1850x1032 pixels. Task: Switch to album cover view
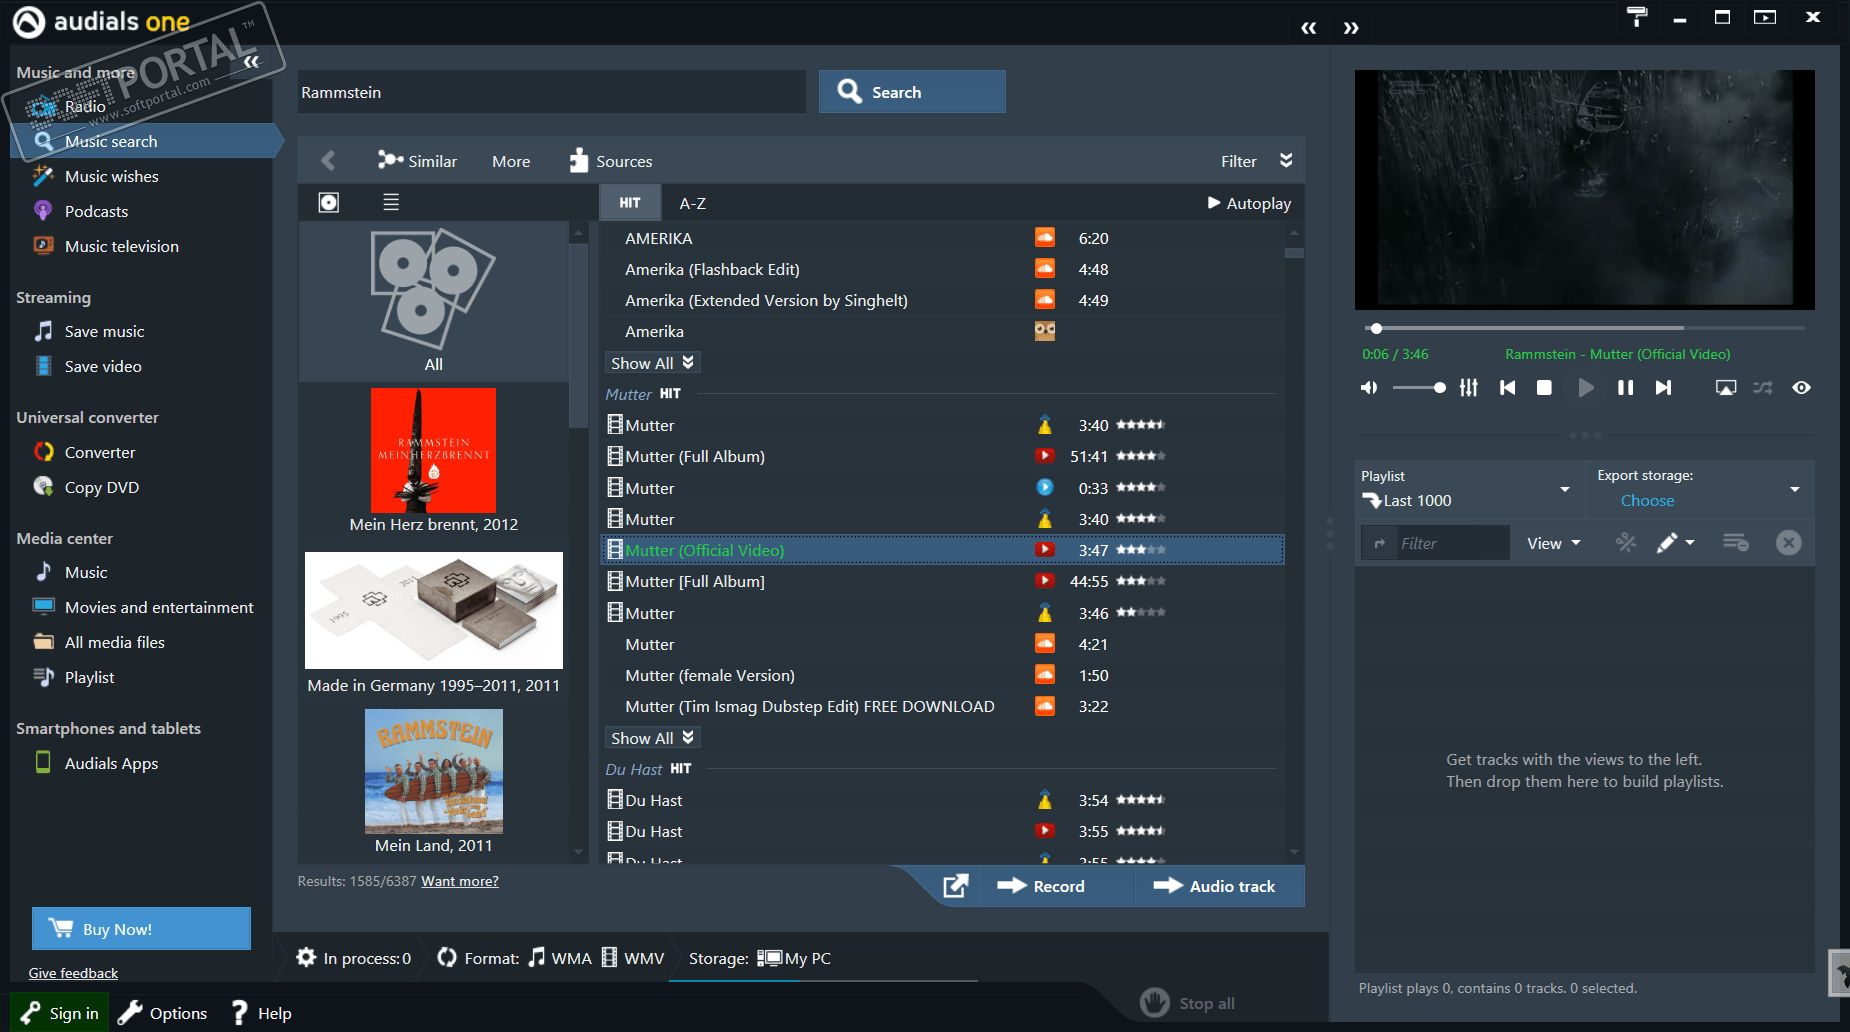click(328, 202)
